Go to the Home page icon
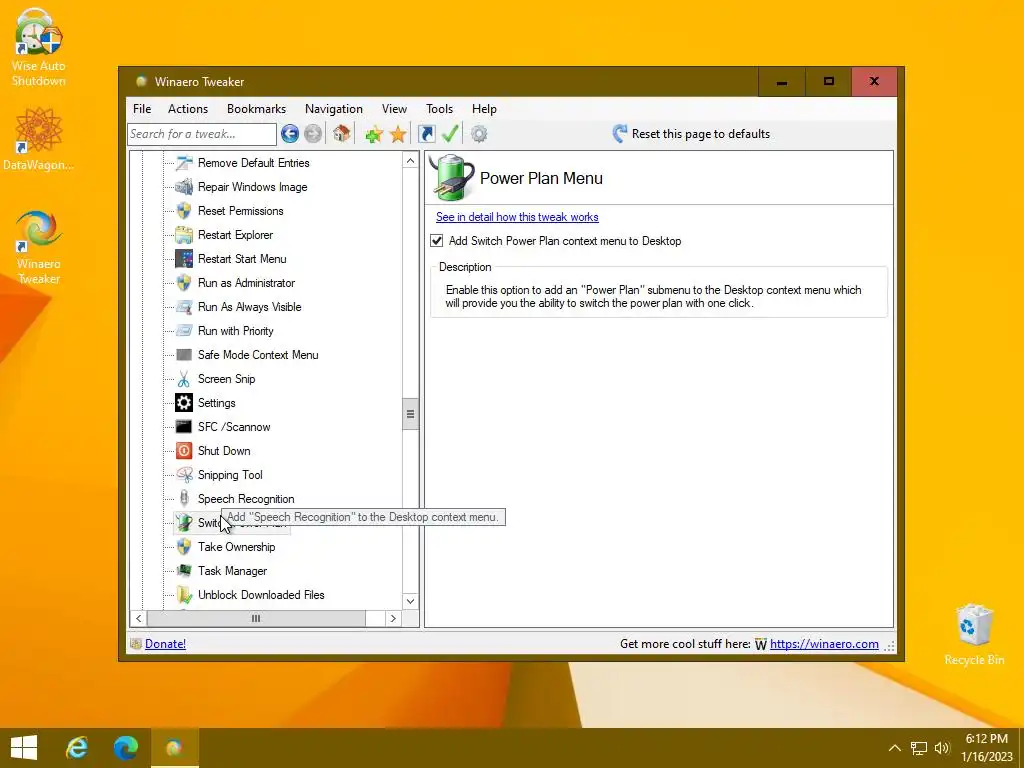 click(342, 133)
